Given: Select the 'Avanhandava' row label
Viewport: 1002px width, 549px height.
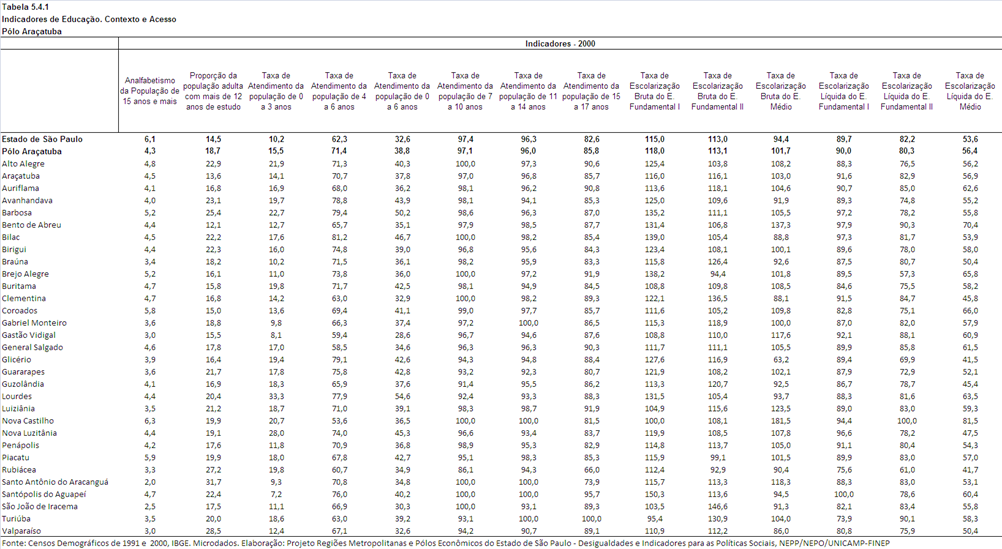Looking at the screenshot, I should coord(27,201).
